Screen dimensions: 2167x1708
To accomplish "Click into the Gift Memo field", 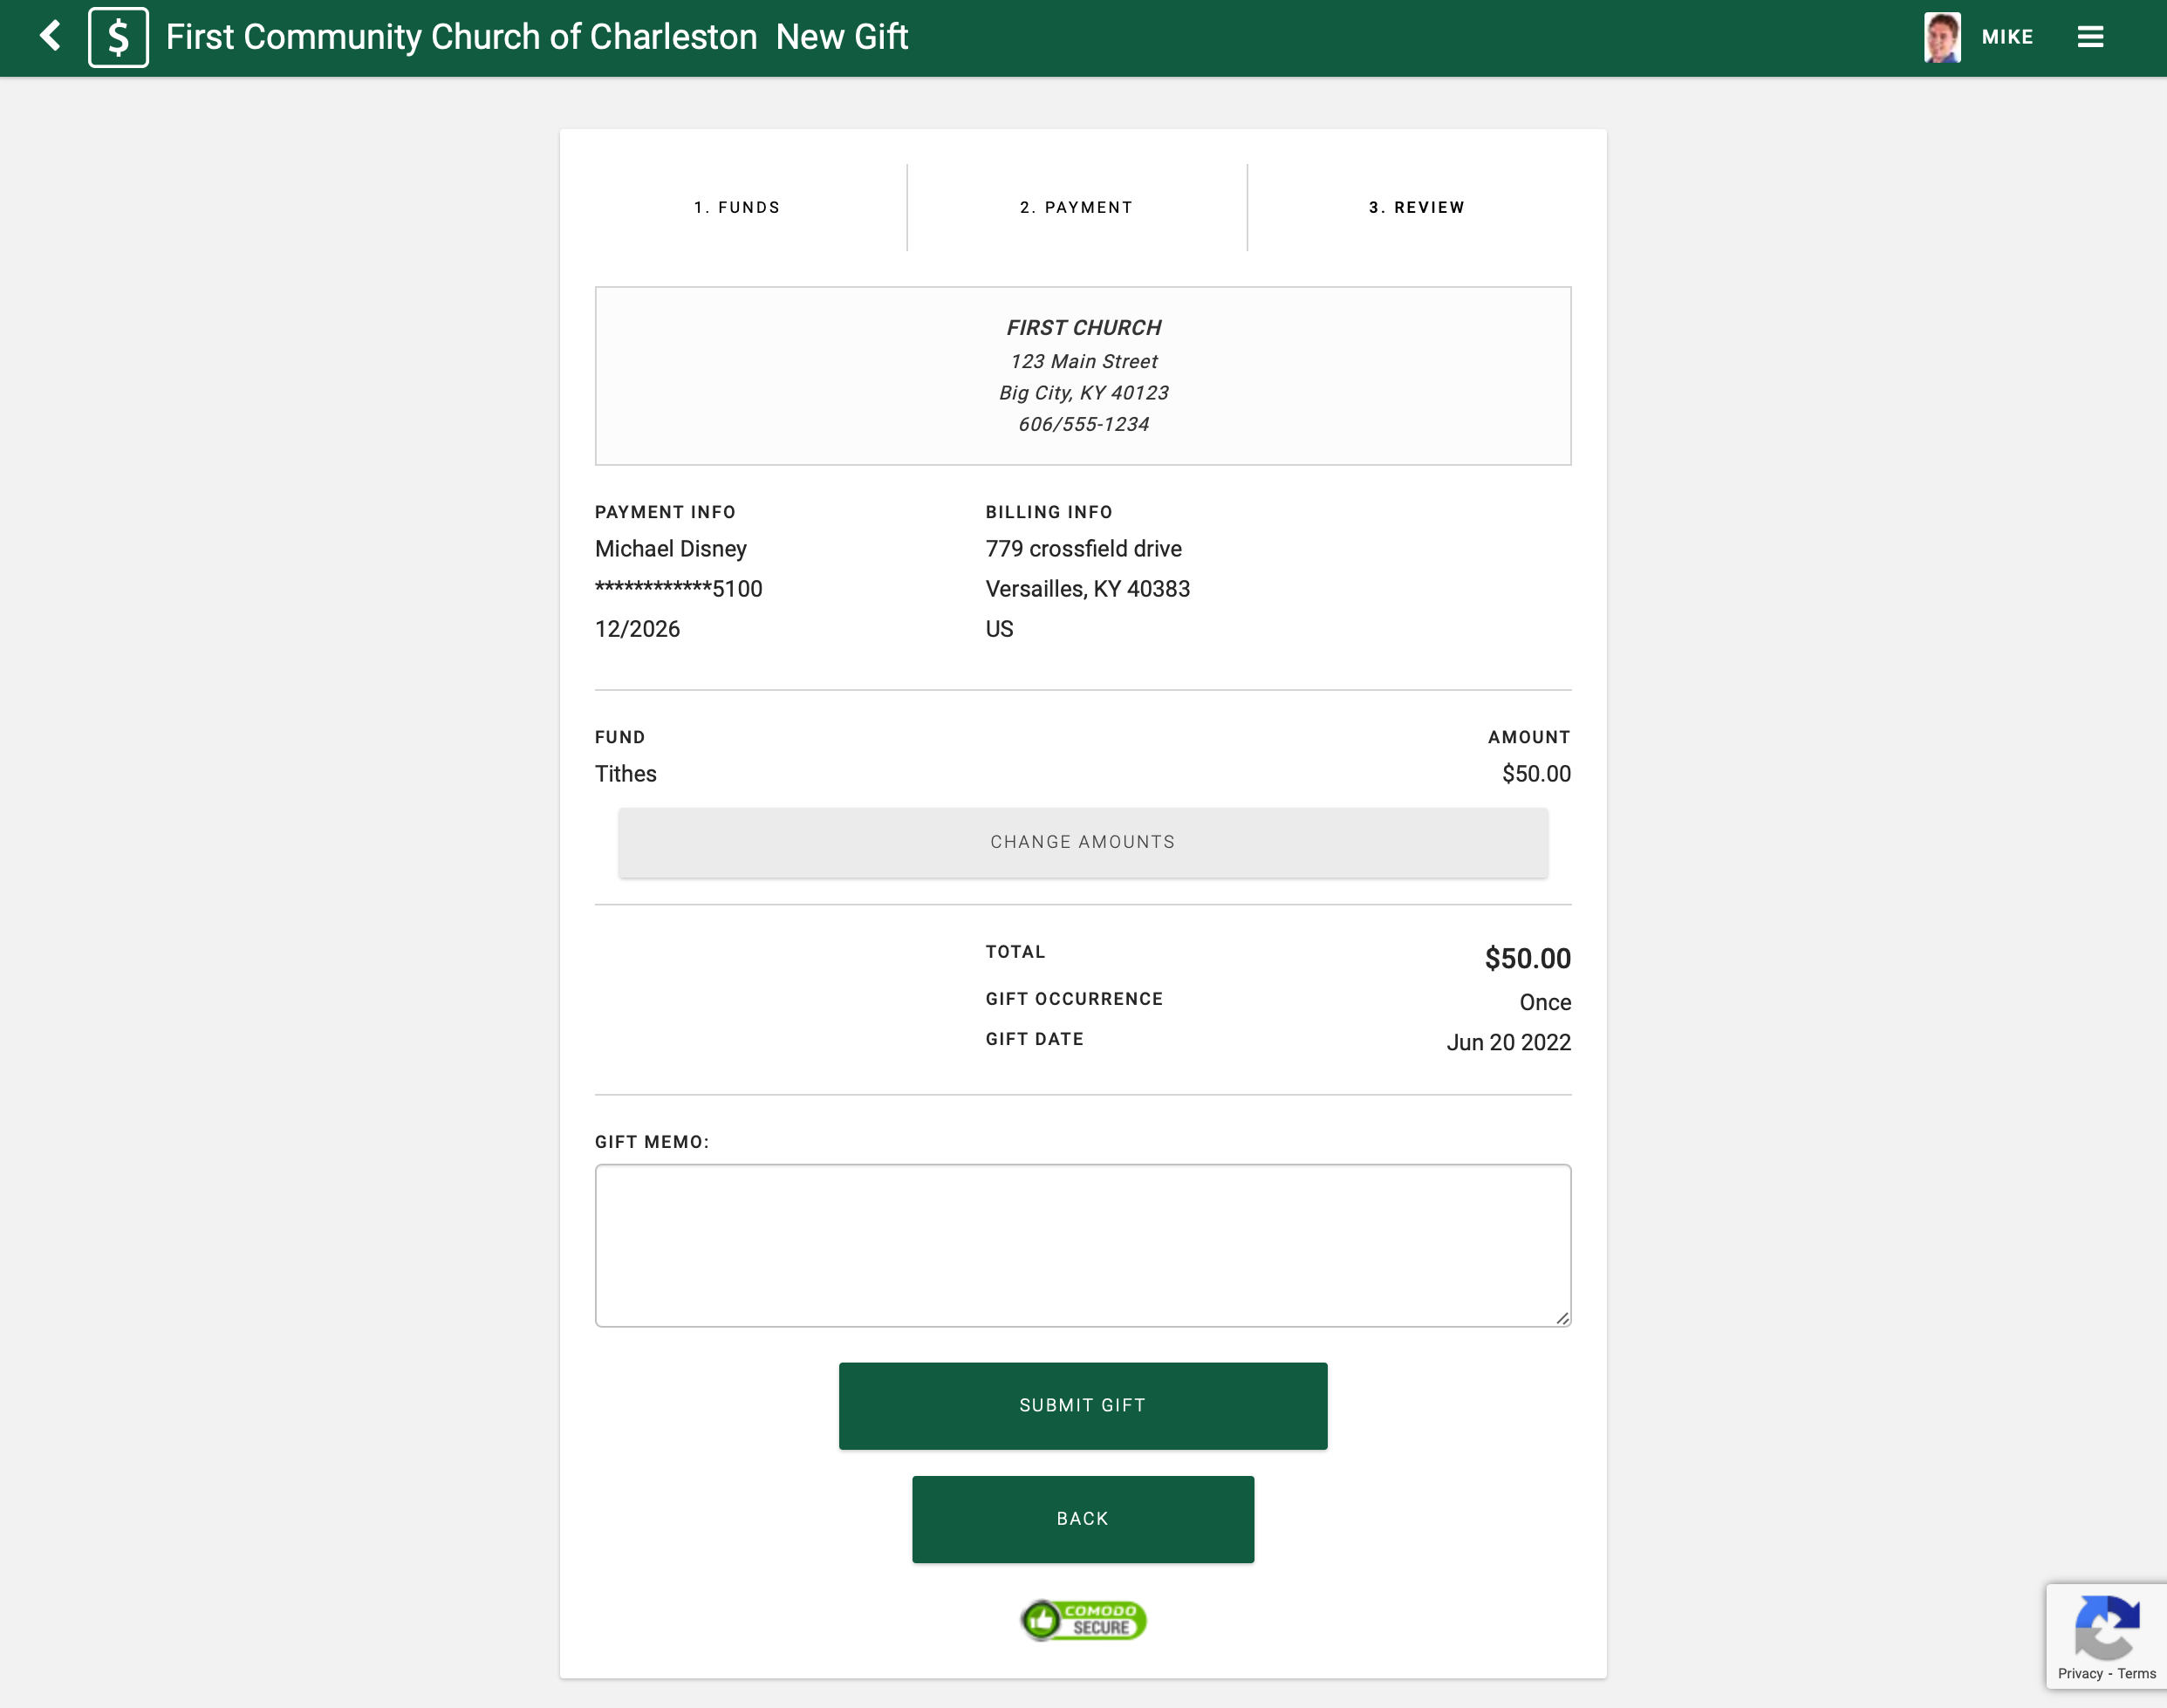I will (x=1082, y=1245).
